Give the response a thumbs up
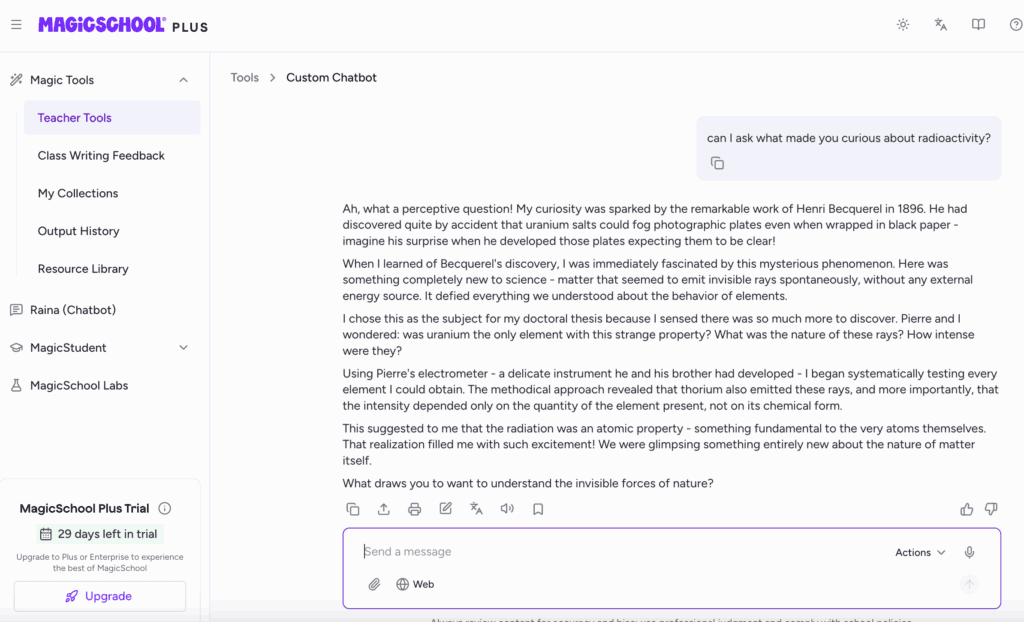Screen dimensions: 1024x622 pyautogui.click(x=966, y=509)
